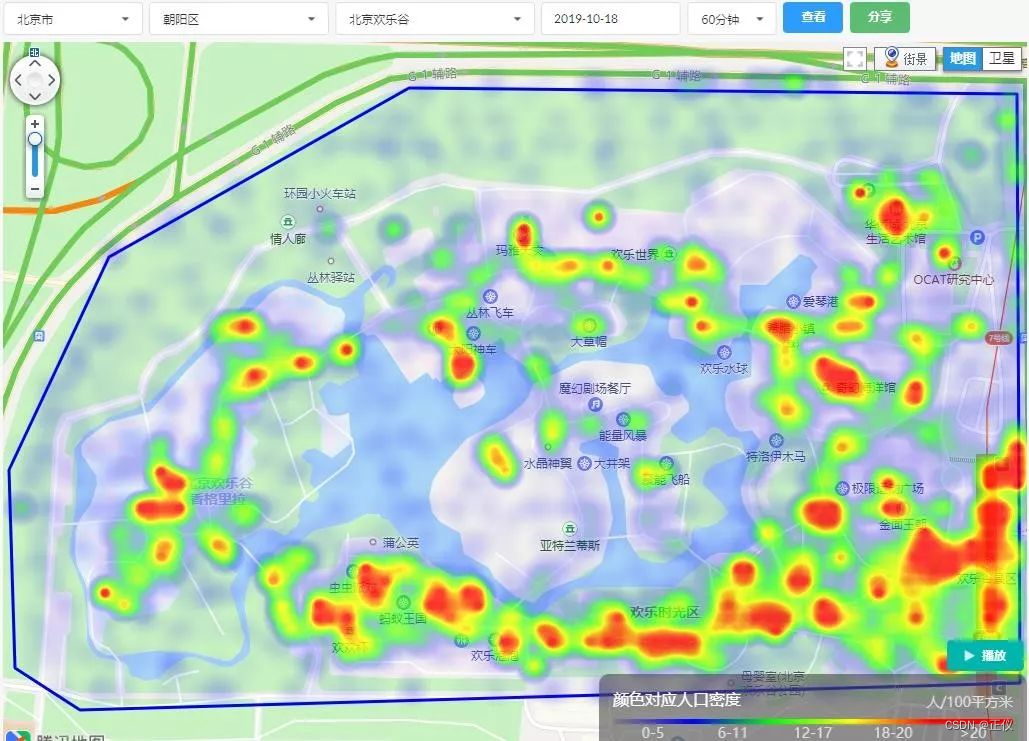Click the 18-20 density legend value
Screen dimensions: 1029x741
click(892, 732)
